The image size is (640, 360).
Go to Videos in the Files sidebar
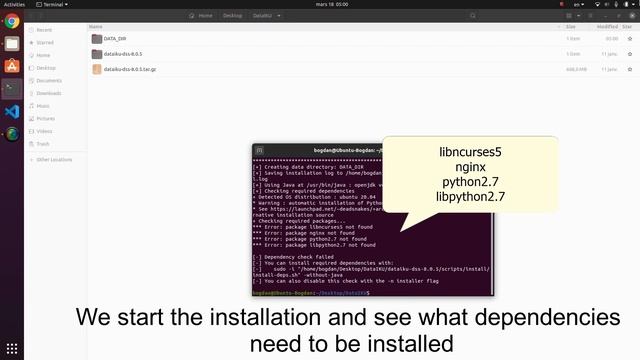[44, 131]
